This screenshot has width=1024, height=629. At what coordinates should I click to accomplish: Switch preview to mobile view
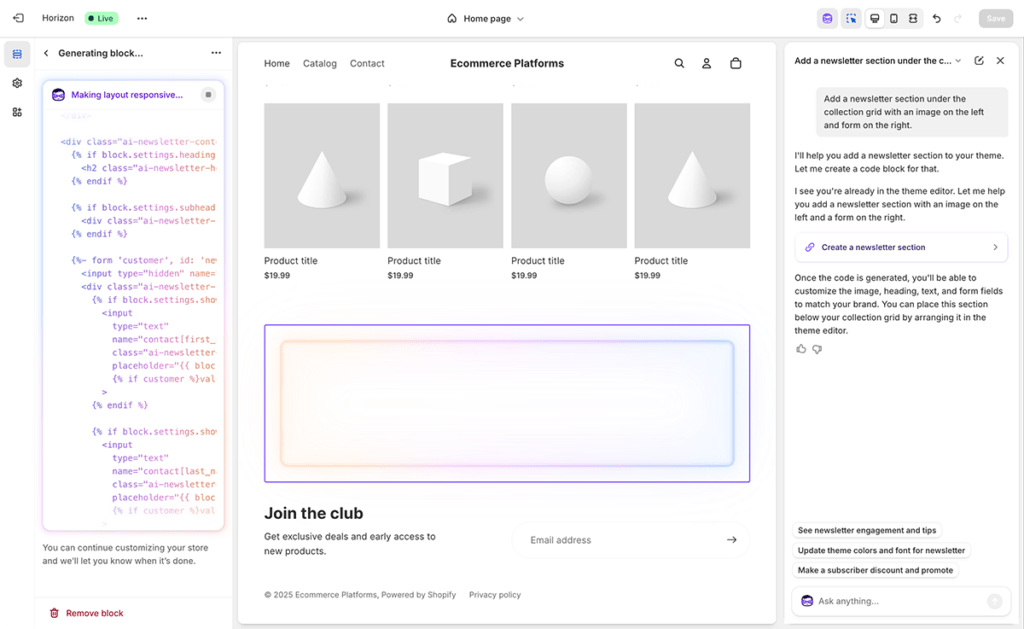coord(894,18)
